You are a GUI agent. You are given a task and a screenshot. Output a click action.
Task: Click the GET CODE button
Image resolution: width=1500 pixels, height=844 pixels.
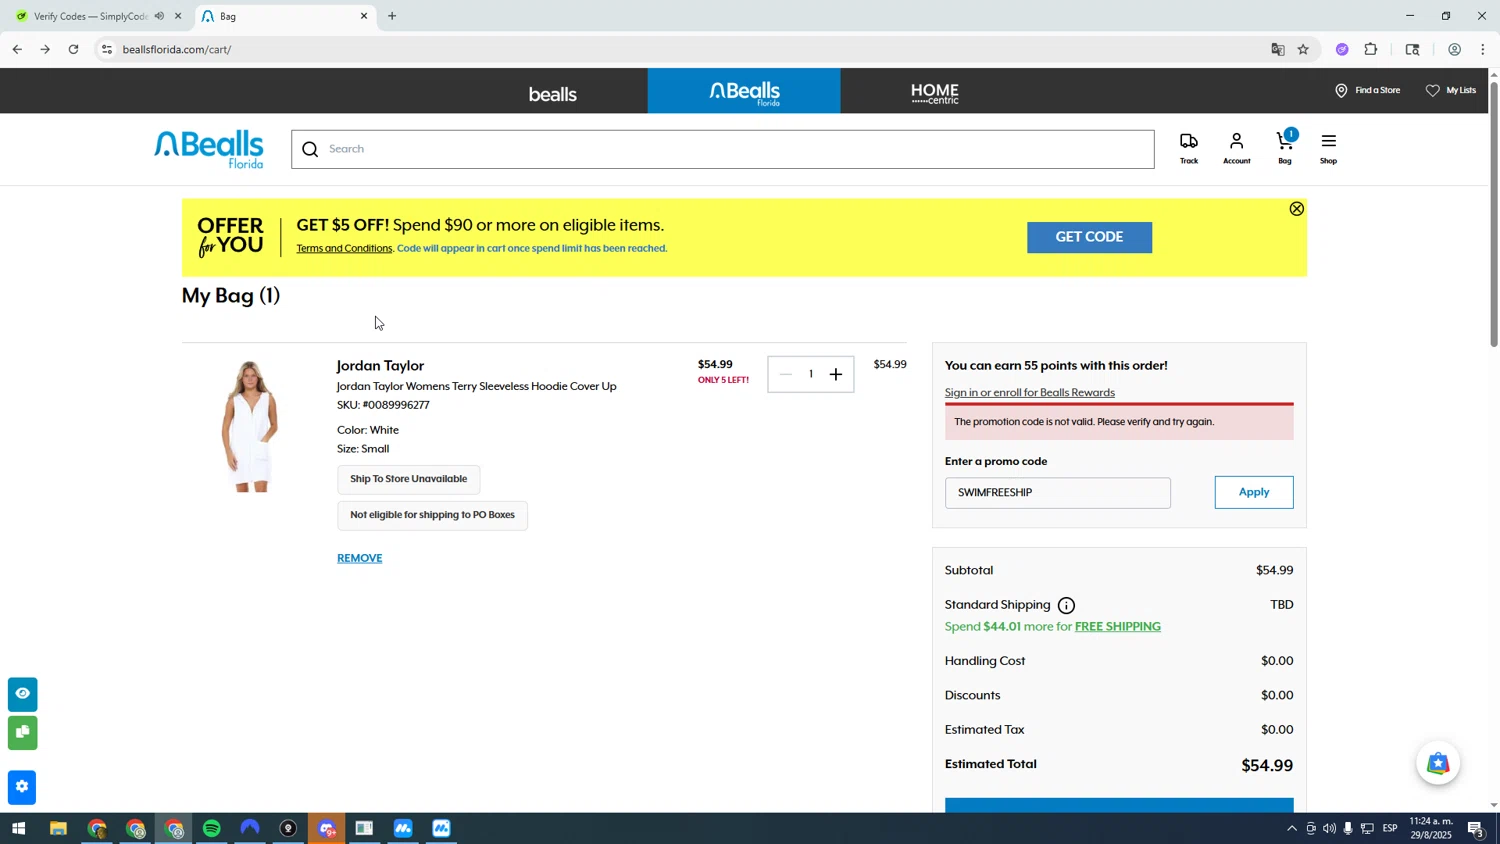tap(1089, 237)
